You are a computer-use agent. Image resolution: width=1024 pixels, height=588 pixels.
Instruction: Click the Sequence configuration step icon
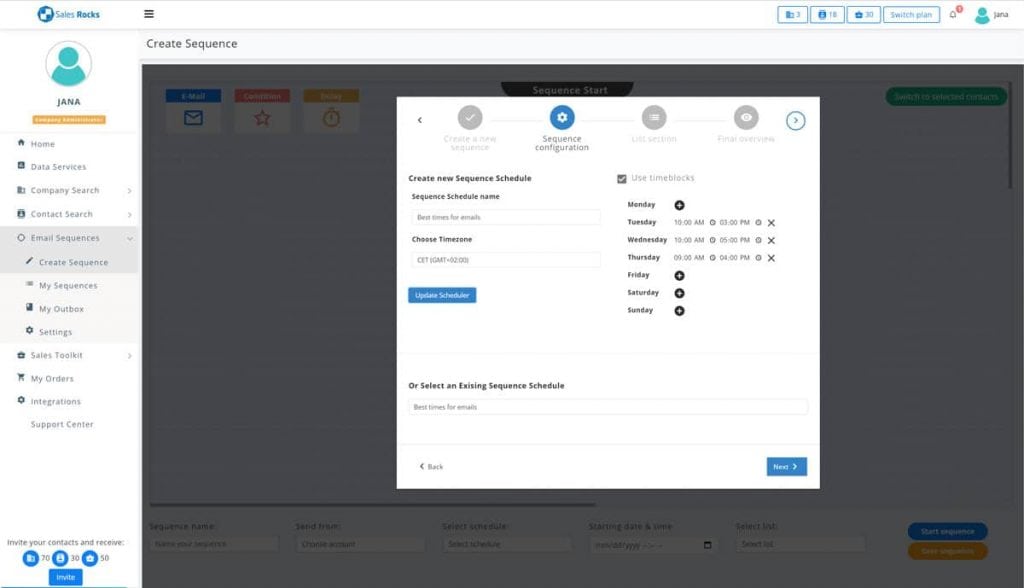[x=562, y=118]
